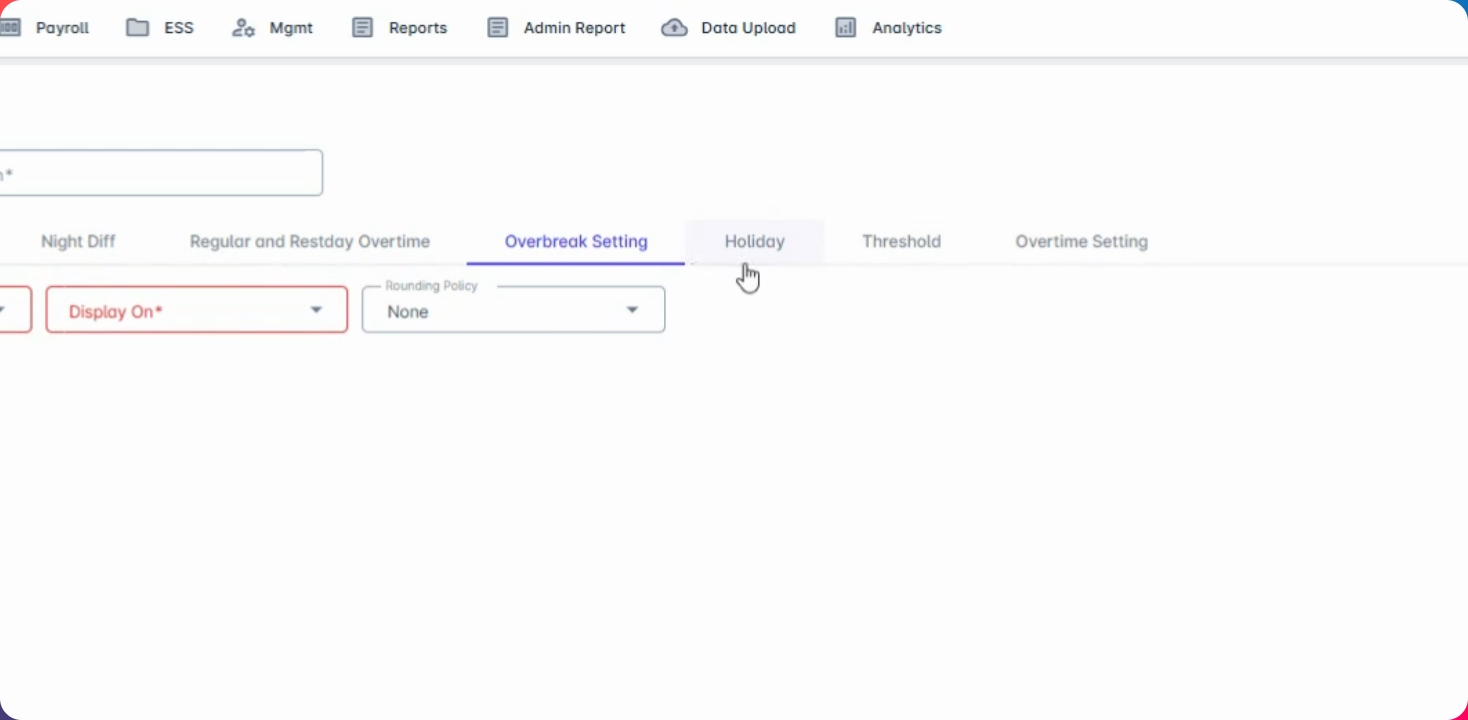Go to the Night Diff tab
The height and width of the screenshot is (720, 1468).
(x=78, y=242)
